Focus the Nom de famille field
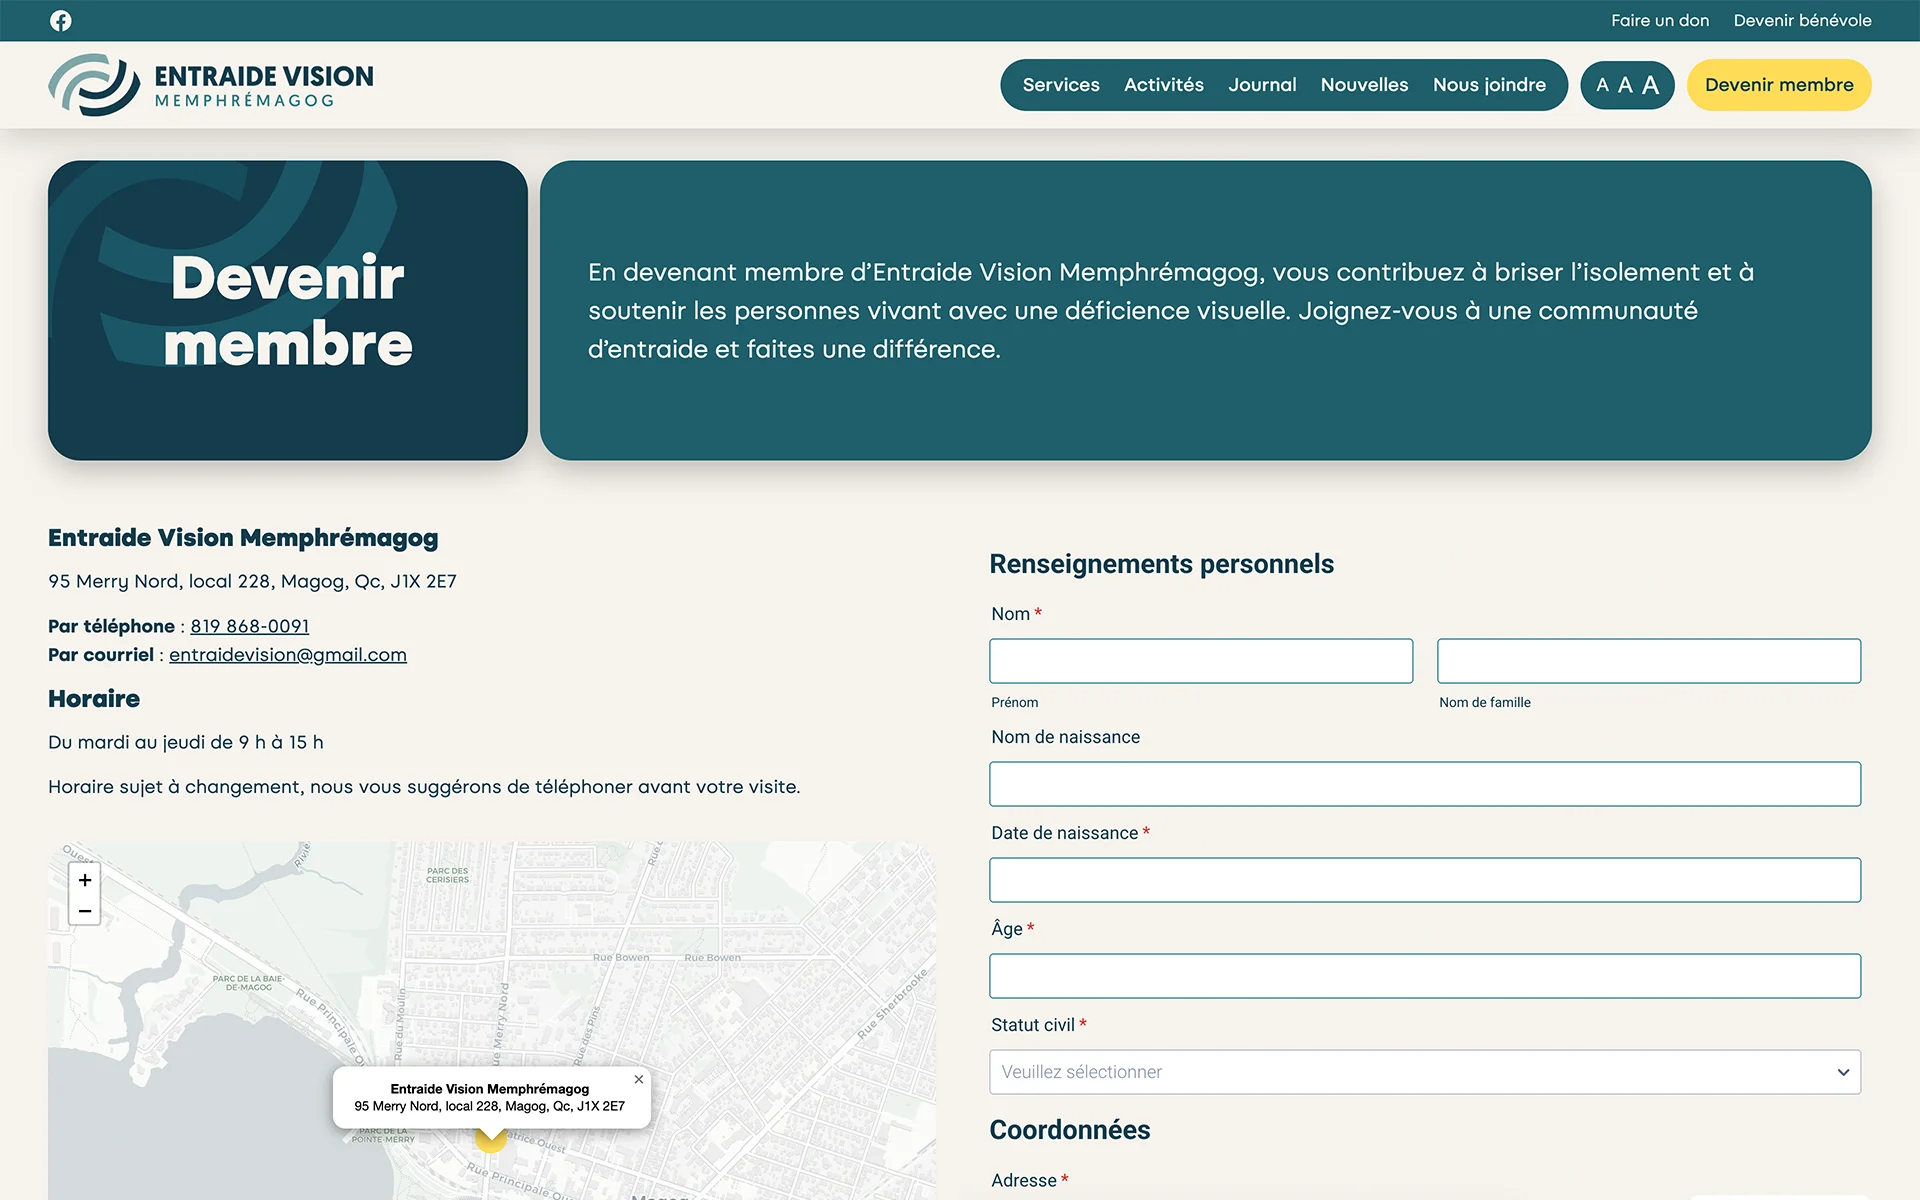The width and height of the screenshot is (1920, 1200). (x=1649, y=661)
